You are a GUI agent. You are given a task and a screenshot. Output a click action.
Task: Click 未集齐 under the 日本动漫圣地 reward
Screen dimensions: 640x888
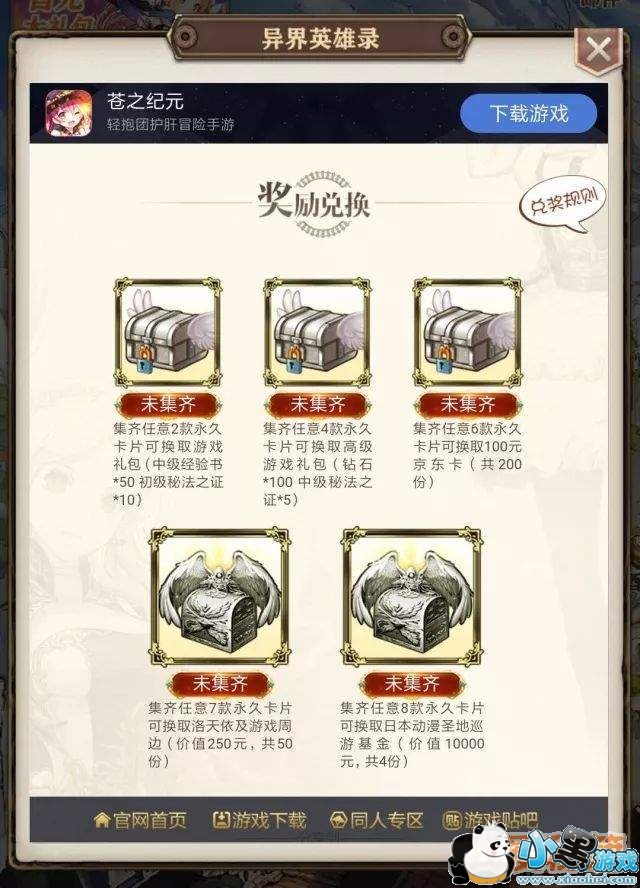tap(412, 684)
